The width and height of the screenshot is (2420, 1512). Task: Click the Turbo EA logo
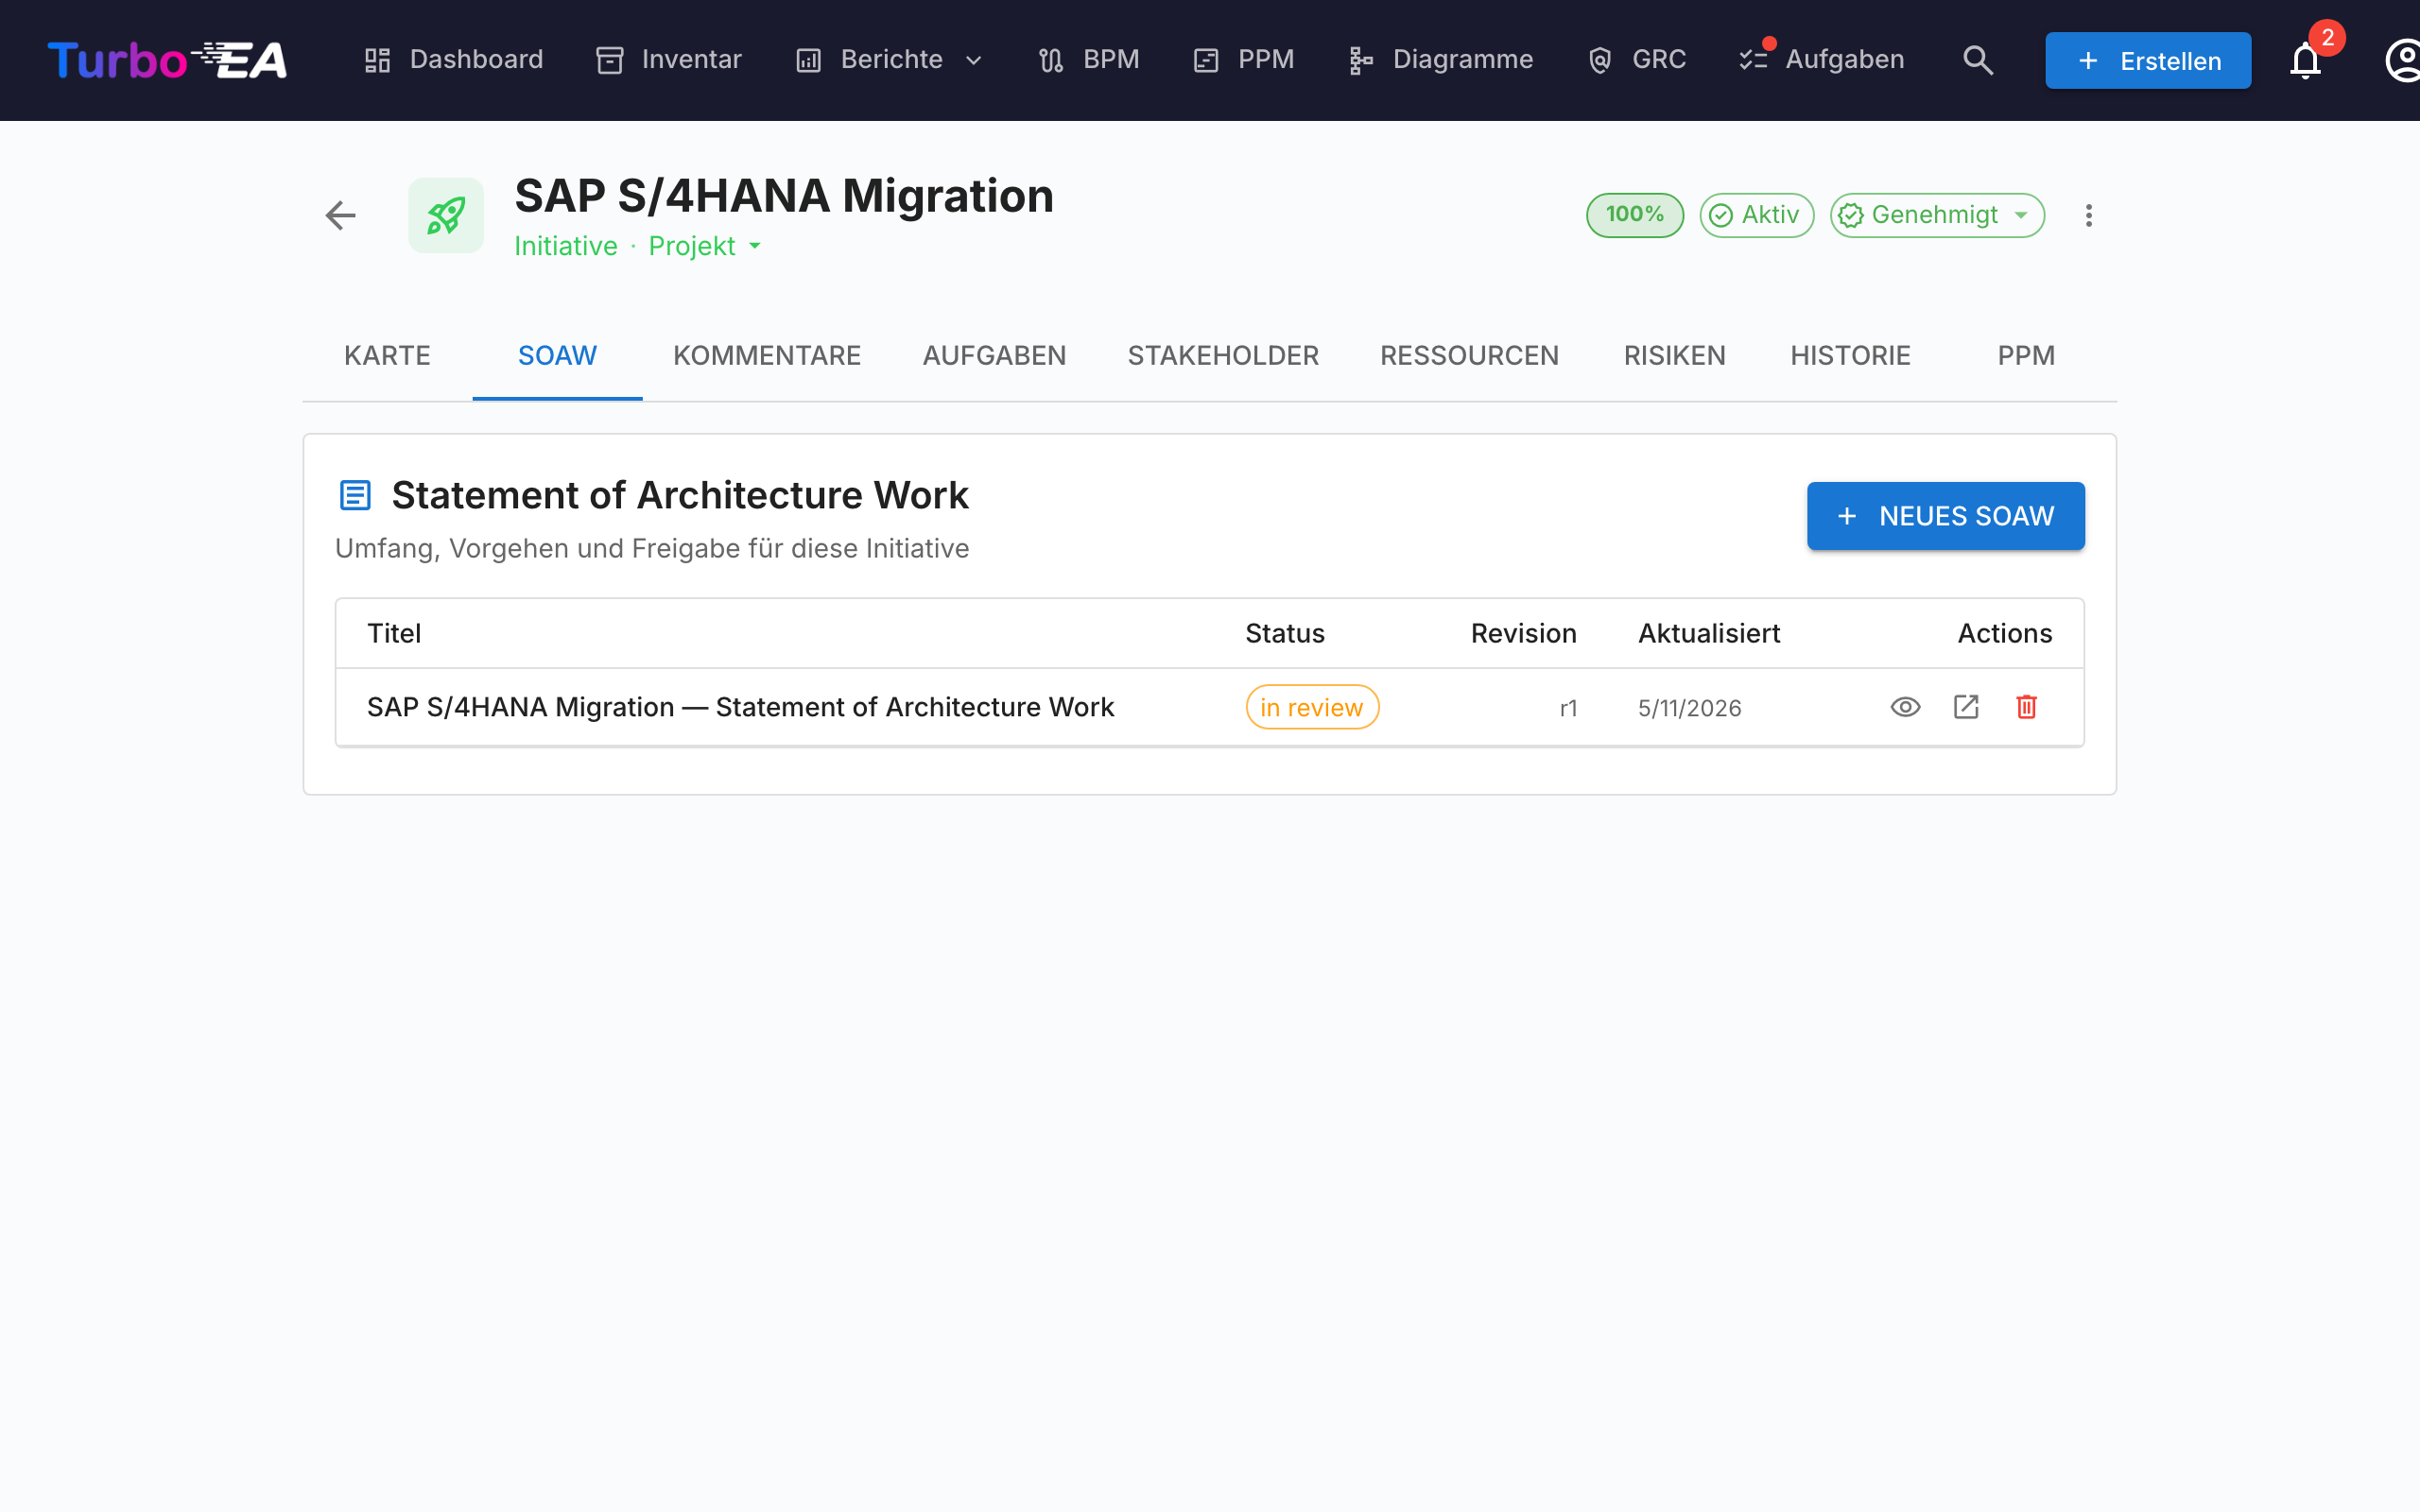(167, 60)
